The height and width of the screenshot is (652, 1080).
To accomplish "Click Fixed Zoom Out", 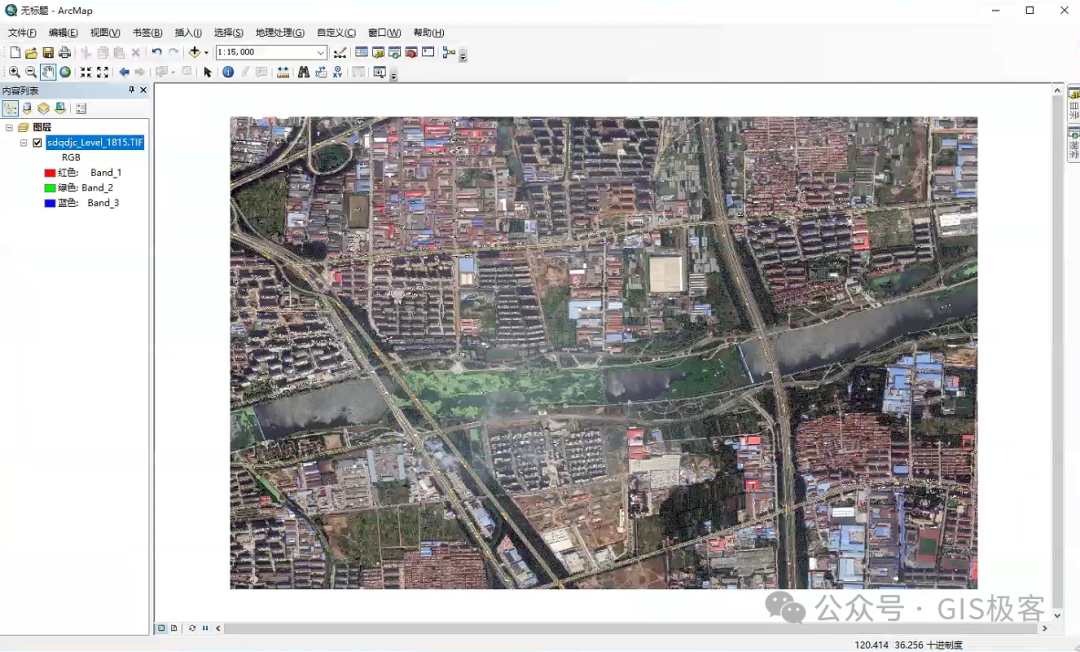I will (103, 72).
